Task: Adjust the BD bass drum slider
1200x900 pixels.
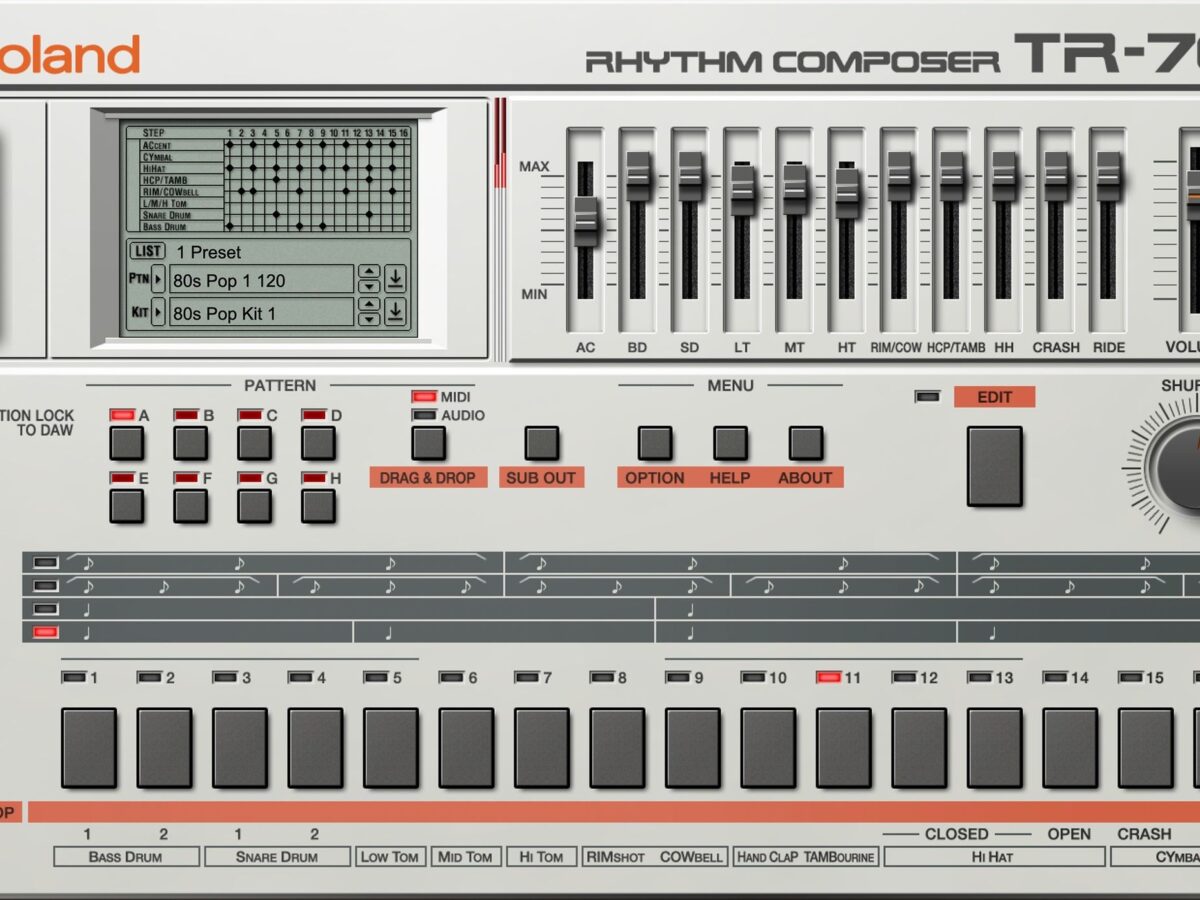Action: coord(638,176)
